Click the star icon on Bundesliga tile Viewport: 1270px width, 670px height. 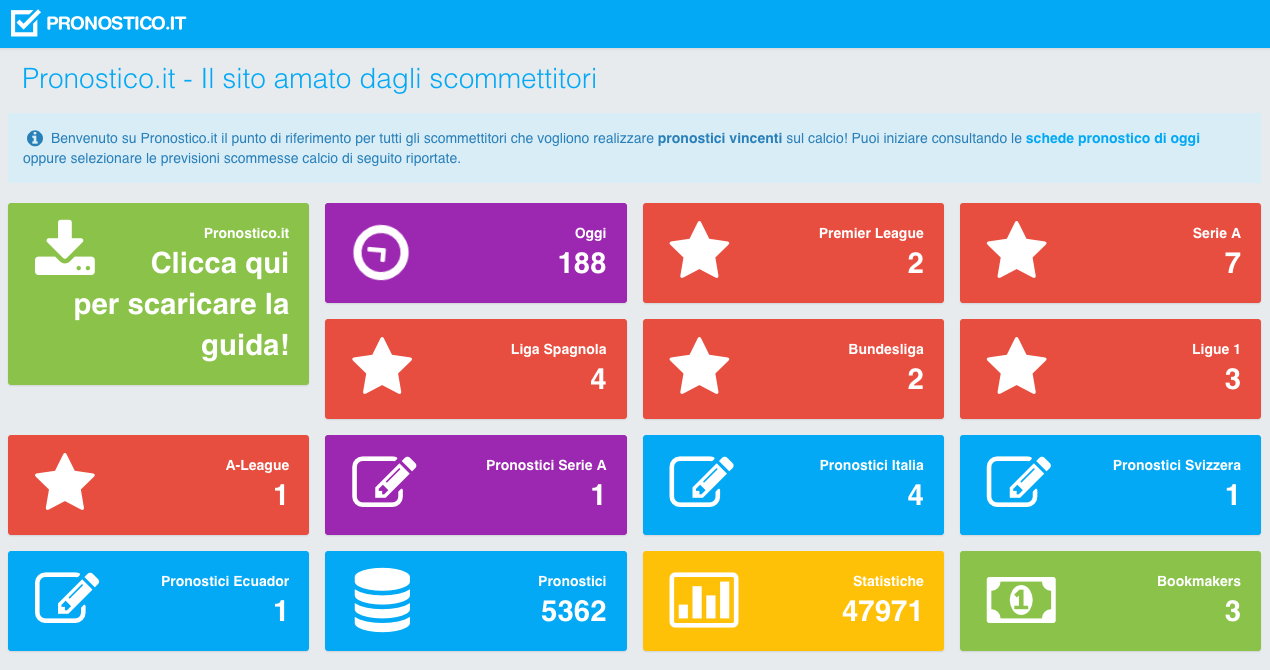coord(699,367)
